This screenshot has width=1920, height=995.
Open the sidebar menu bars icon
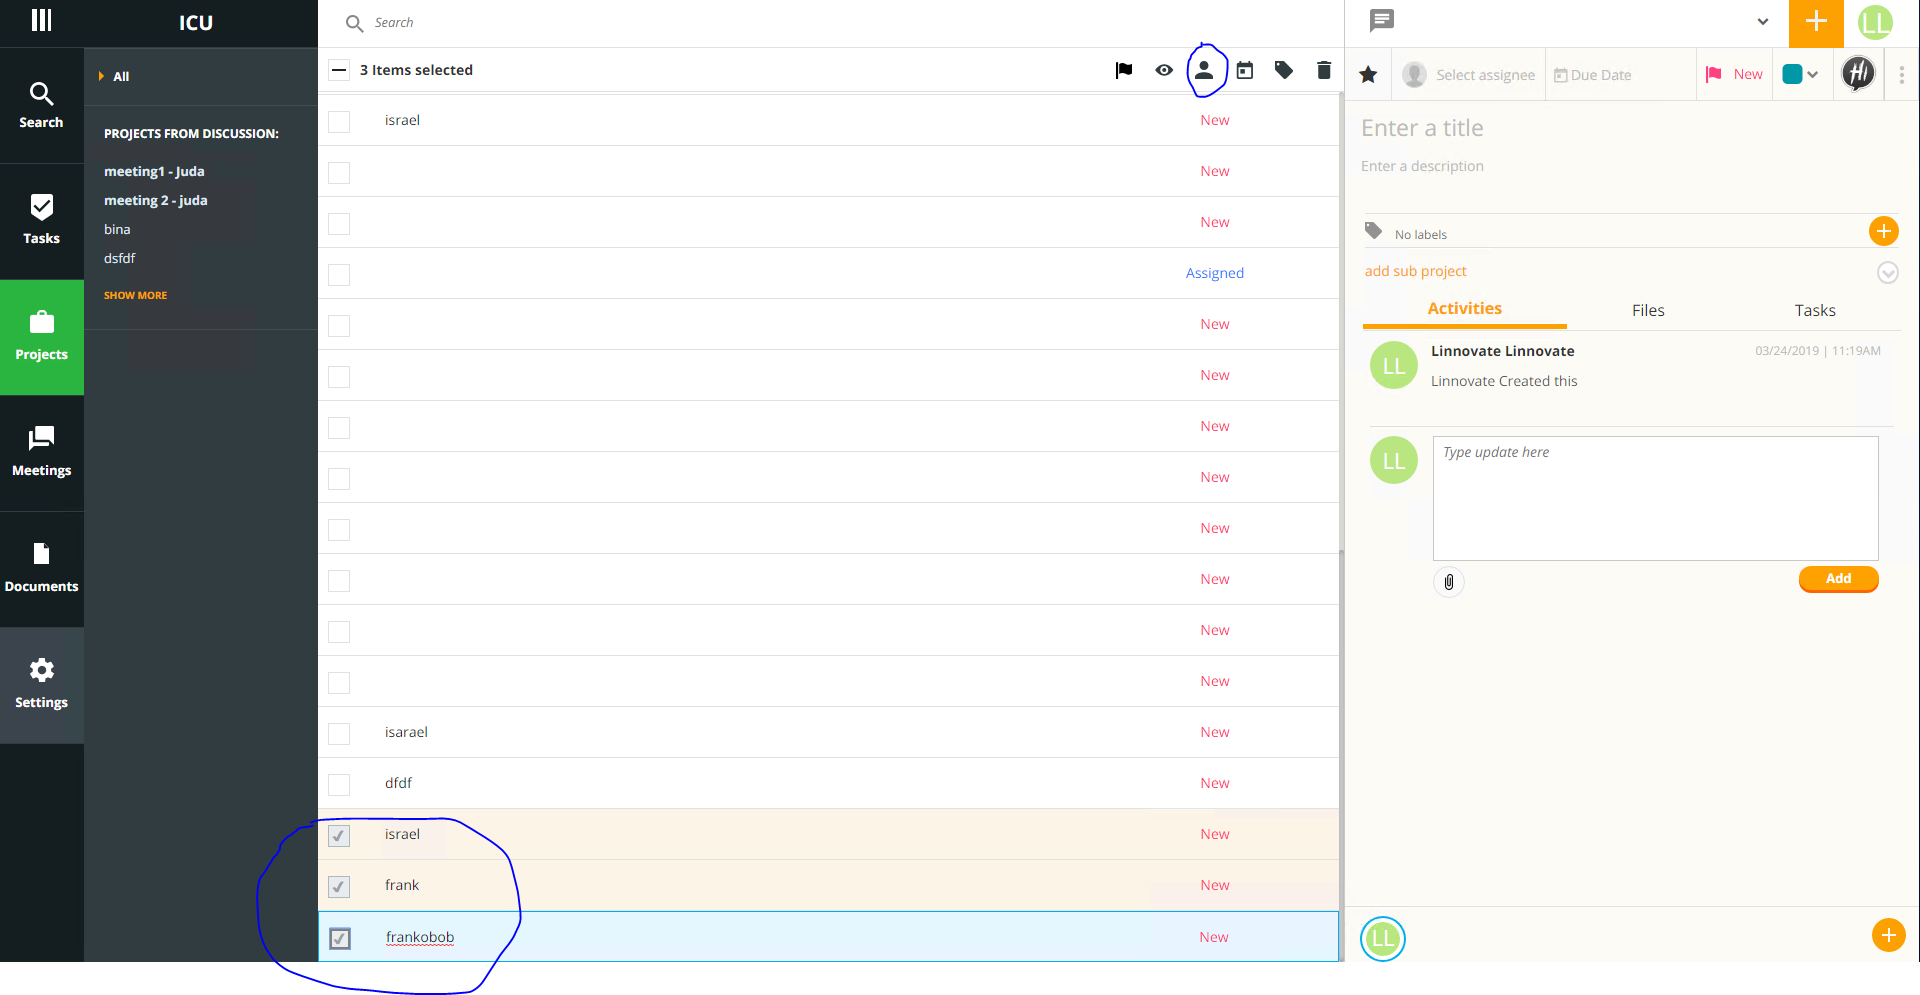click(x=41, y=20)
